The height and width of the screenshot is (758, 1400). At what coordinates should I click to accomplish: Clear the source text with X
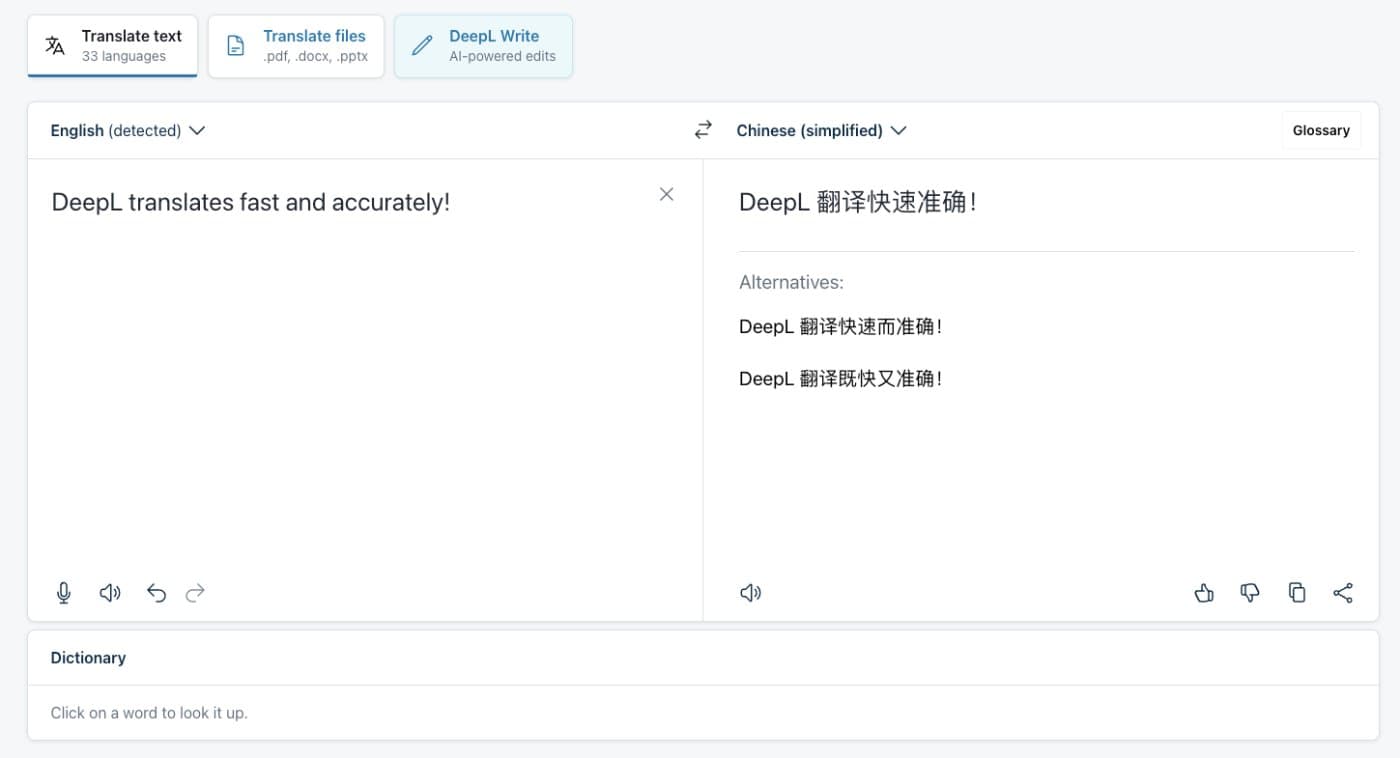click(666, 194)
